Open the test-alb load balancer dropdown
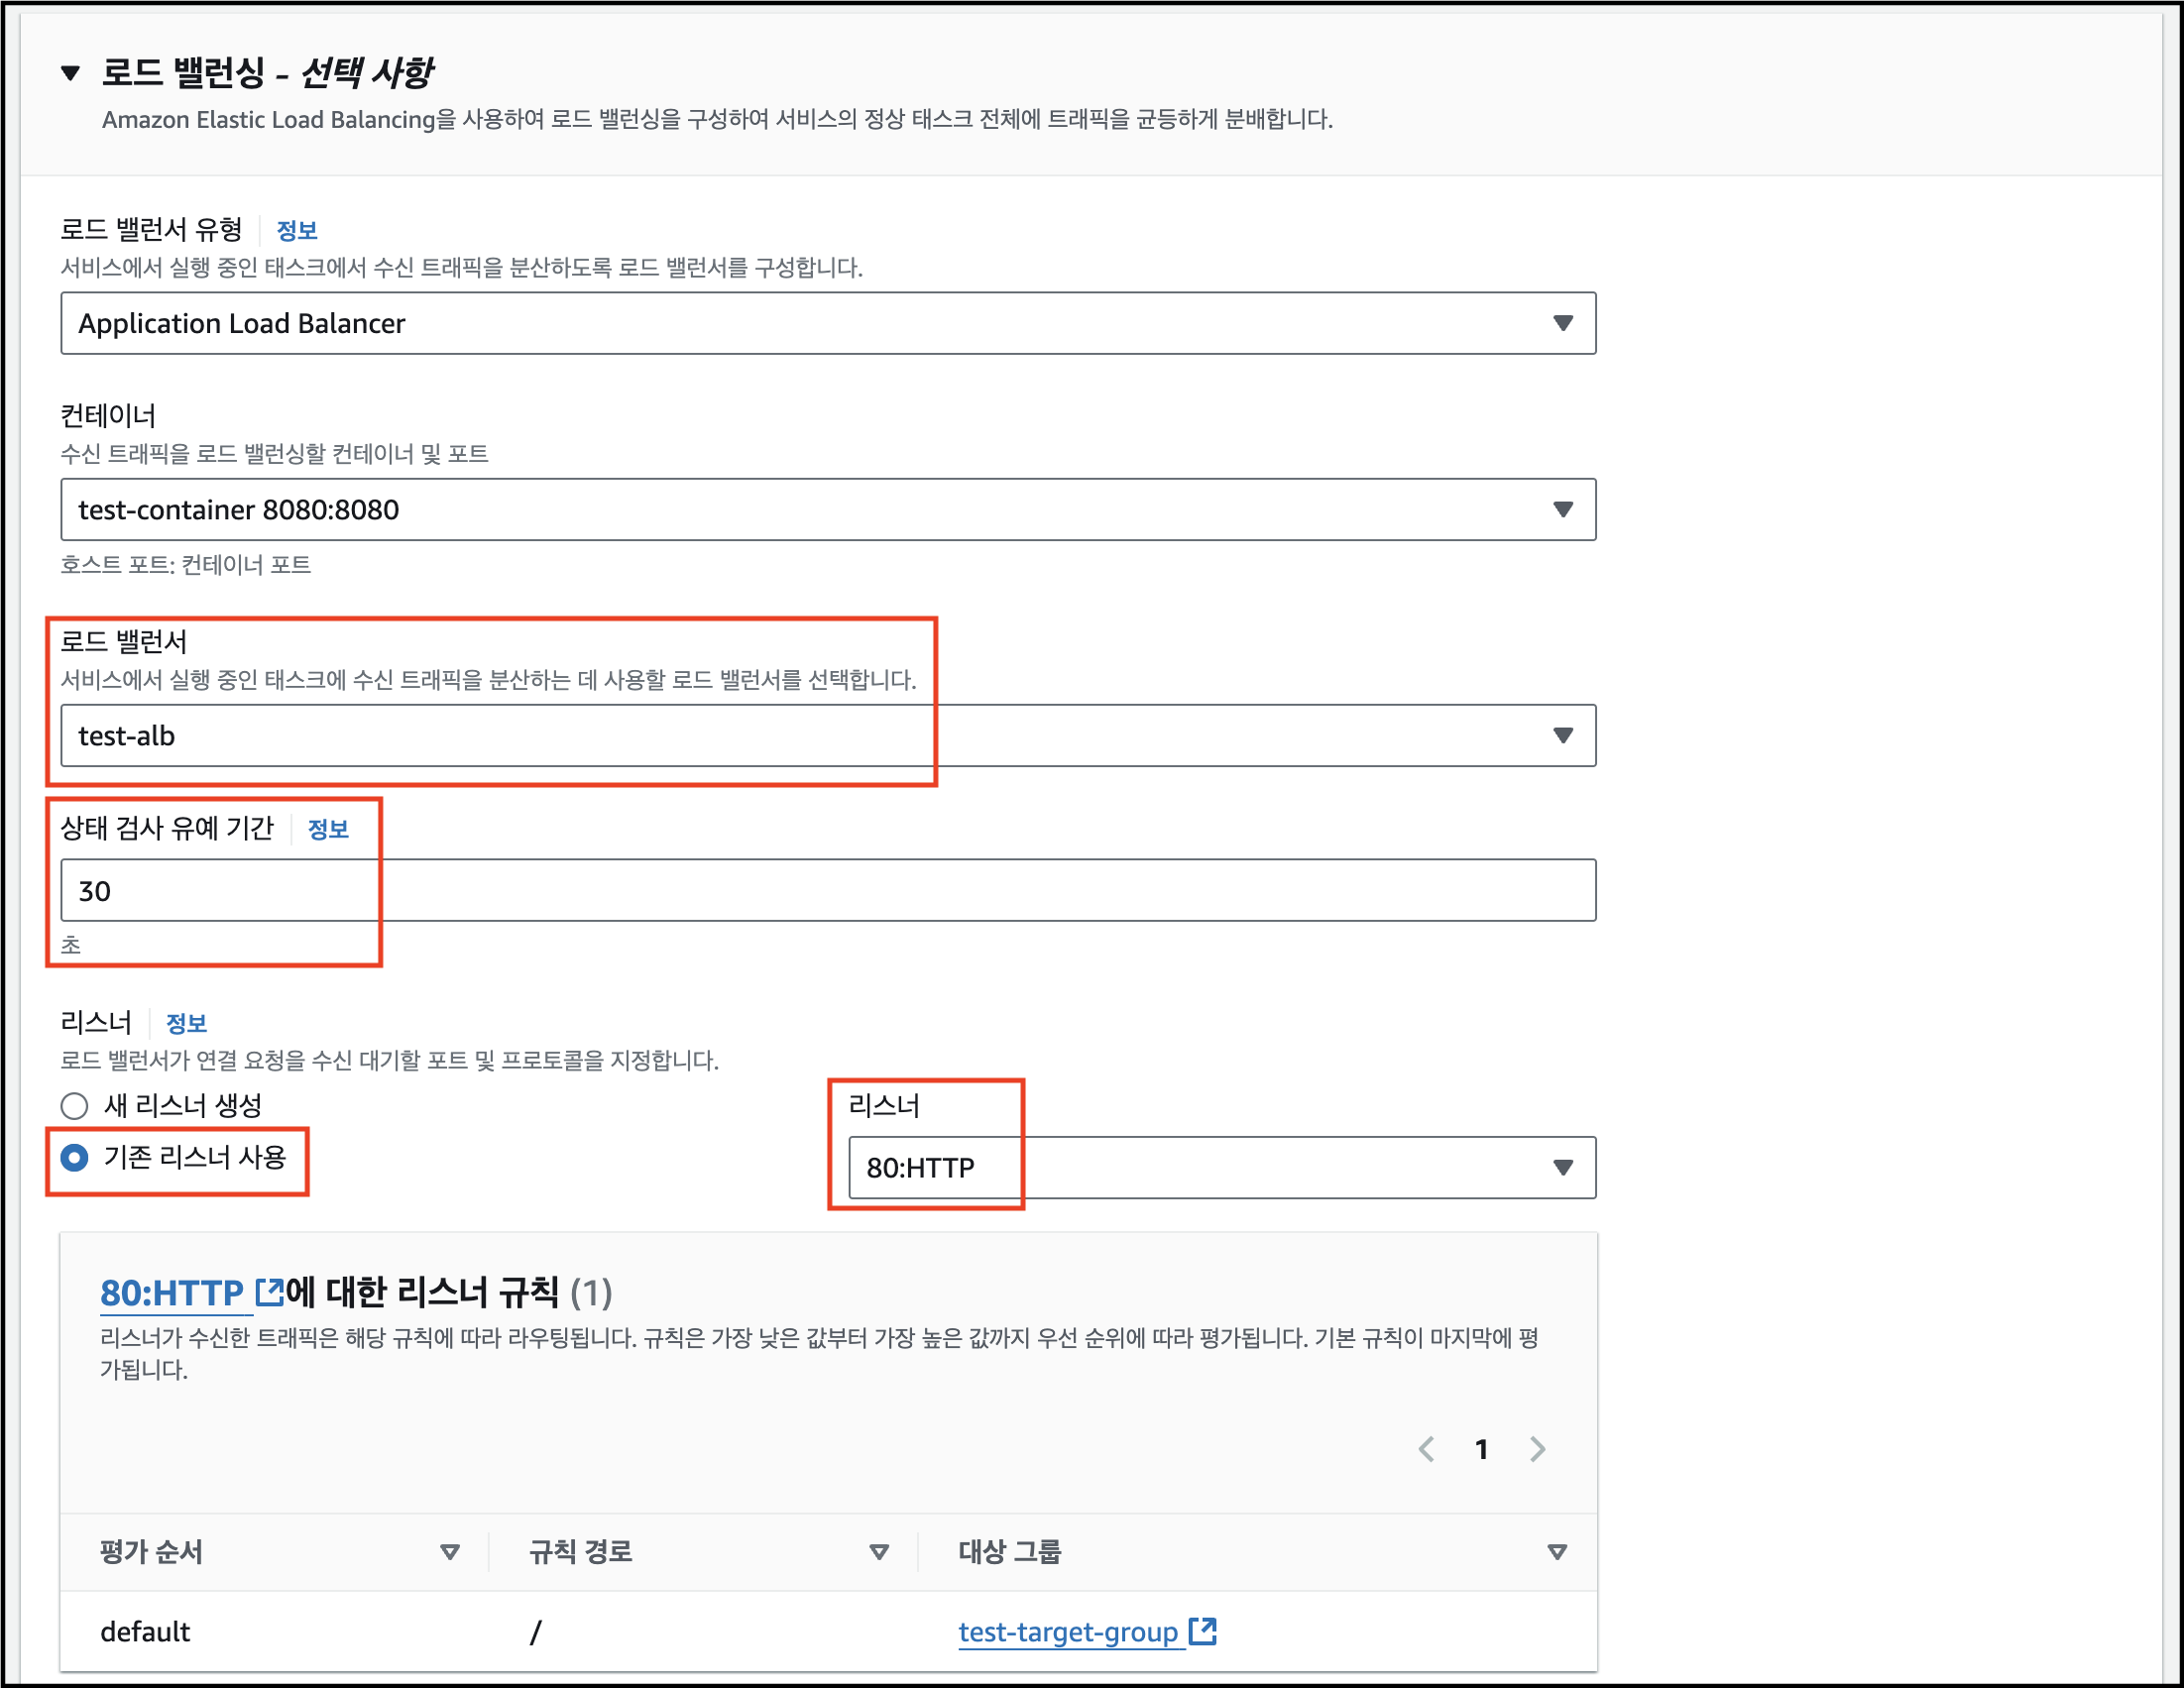2184x1688 pixels. tap(828, 736)
